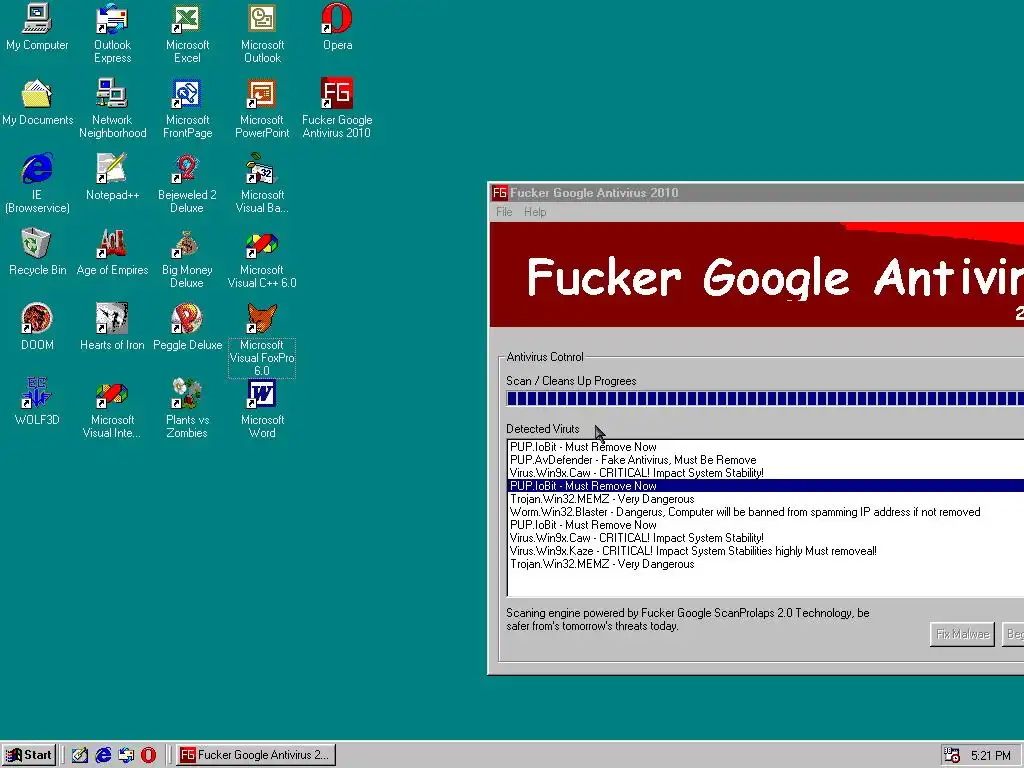Open the task scheduler tray icon

[952, 755]
